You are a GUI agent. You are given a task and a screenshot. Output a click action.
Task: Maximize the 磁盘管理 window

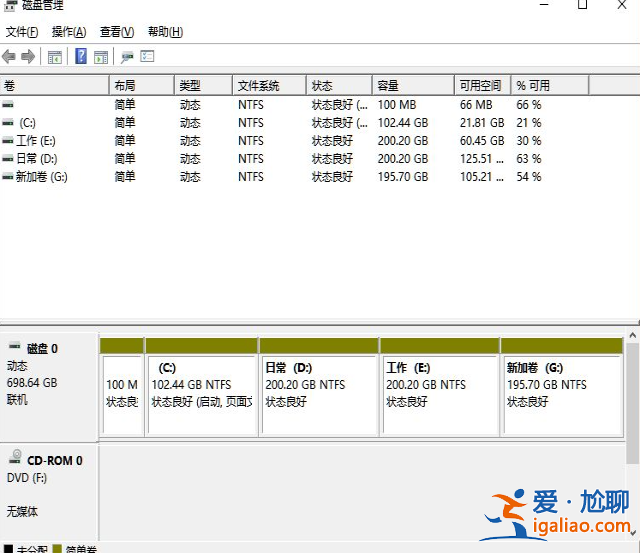click(x=582, y=5)
